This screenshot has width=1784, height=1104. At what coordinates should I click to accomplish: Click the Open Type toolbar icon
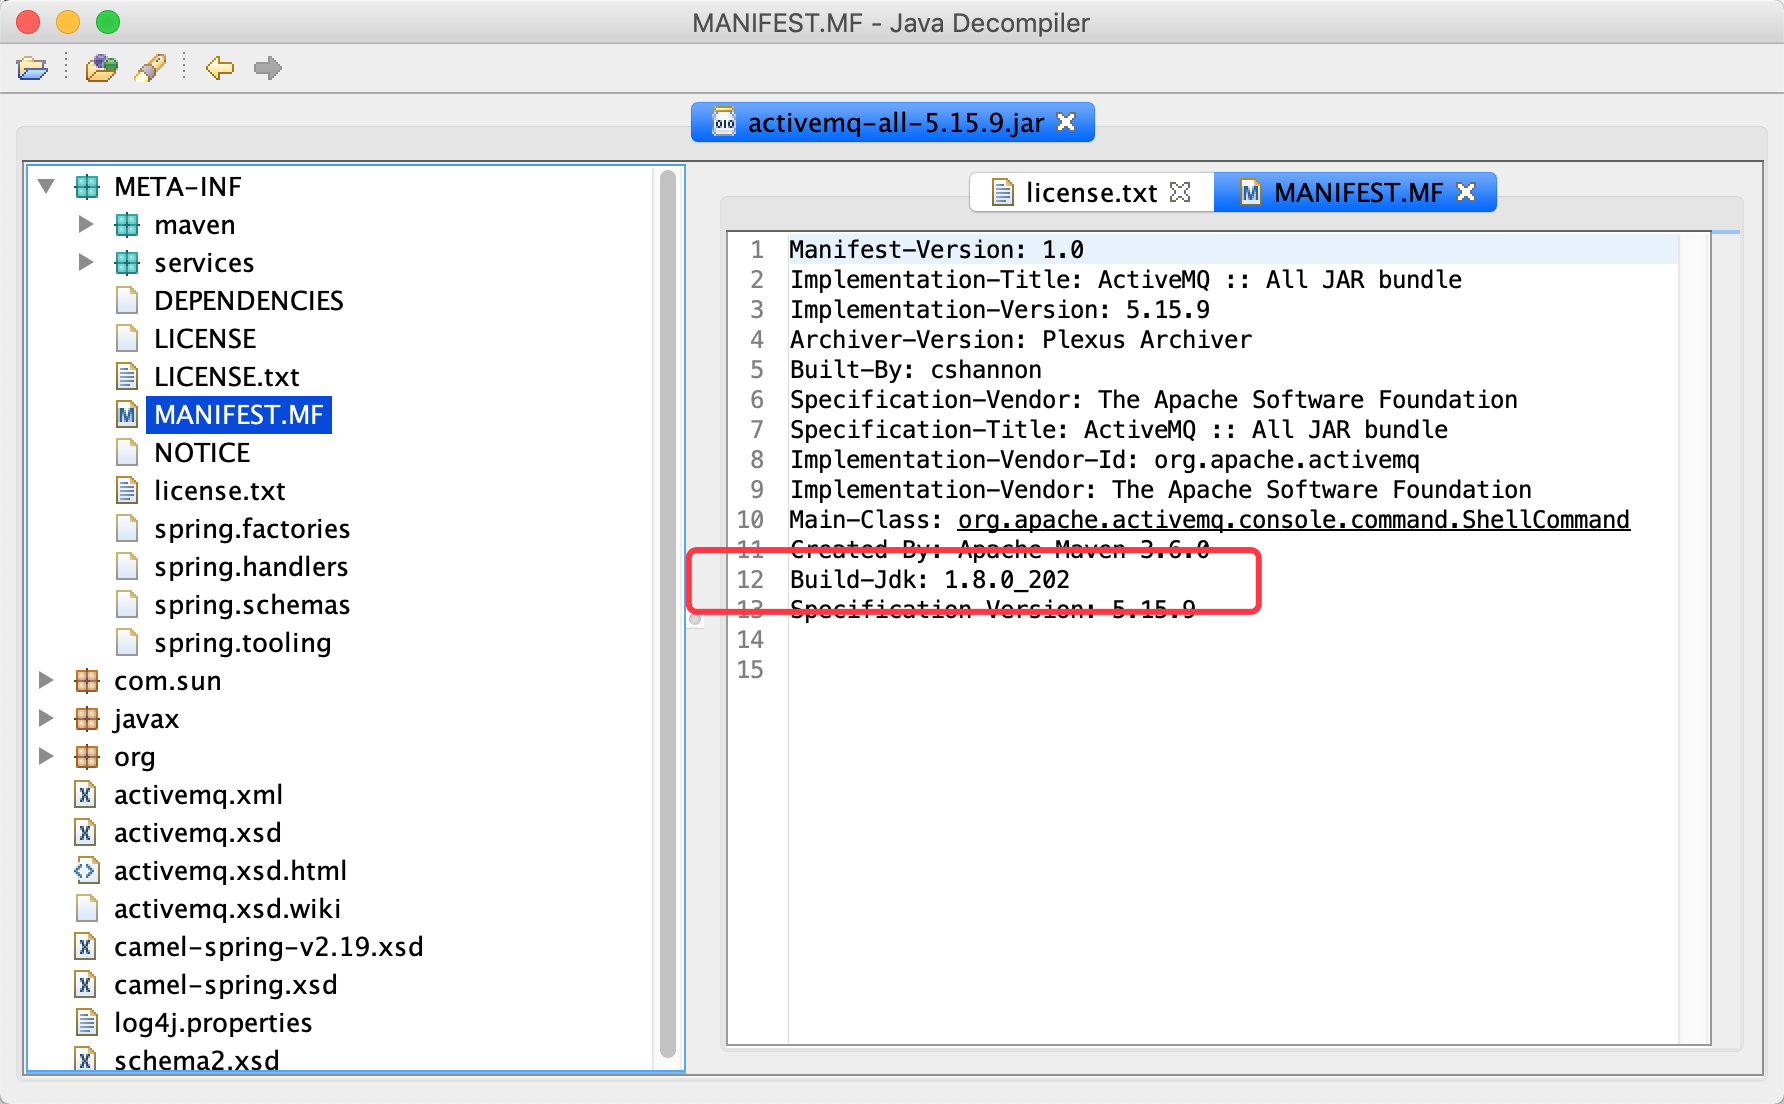tap(101, 68)
